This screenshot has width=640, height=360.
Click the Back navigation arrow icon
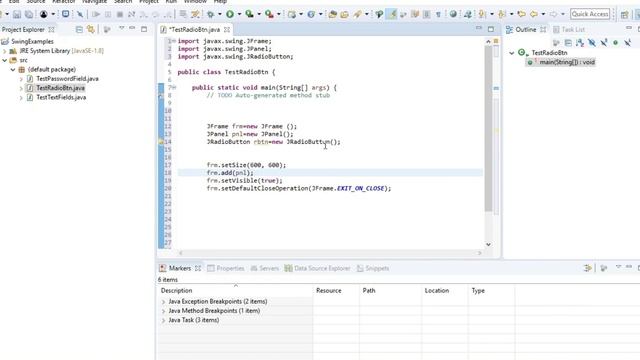(x=534, y=14)
